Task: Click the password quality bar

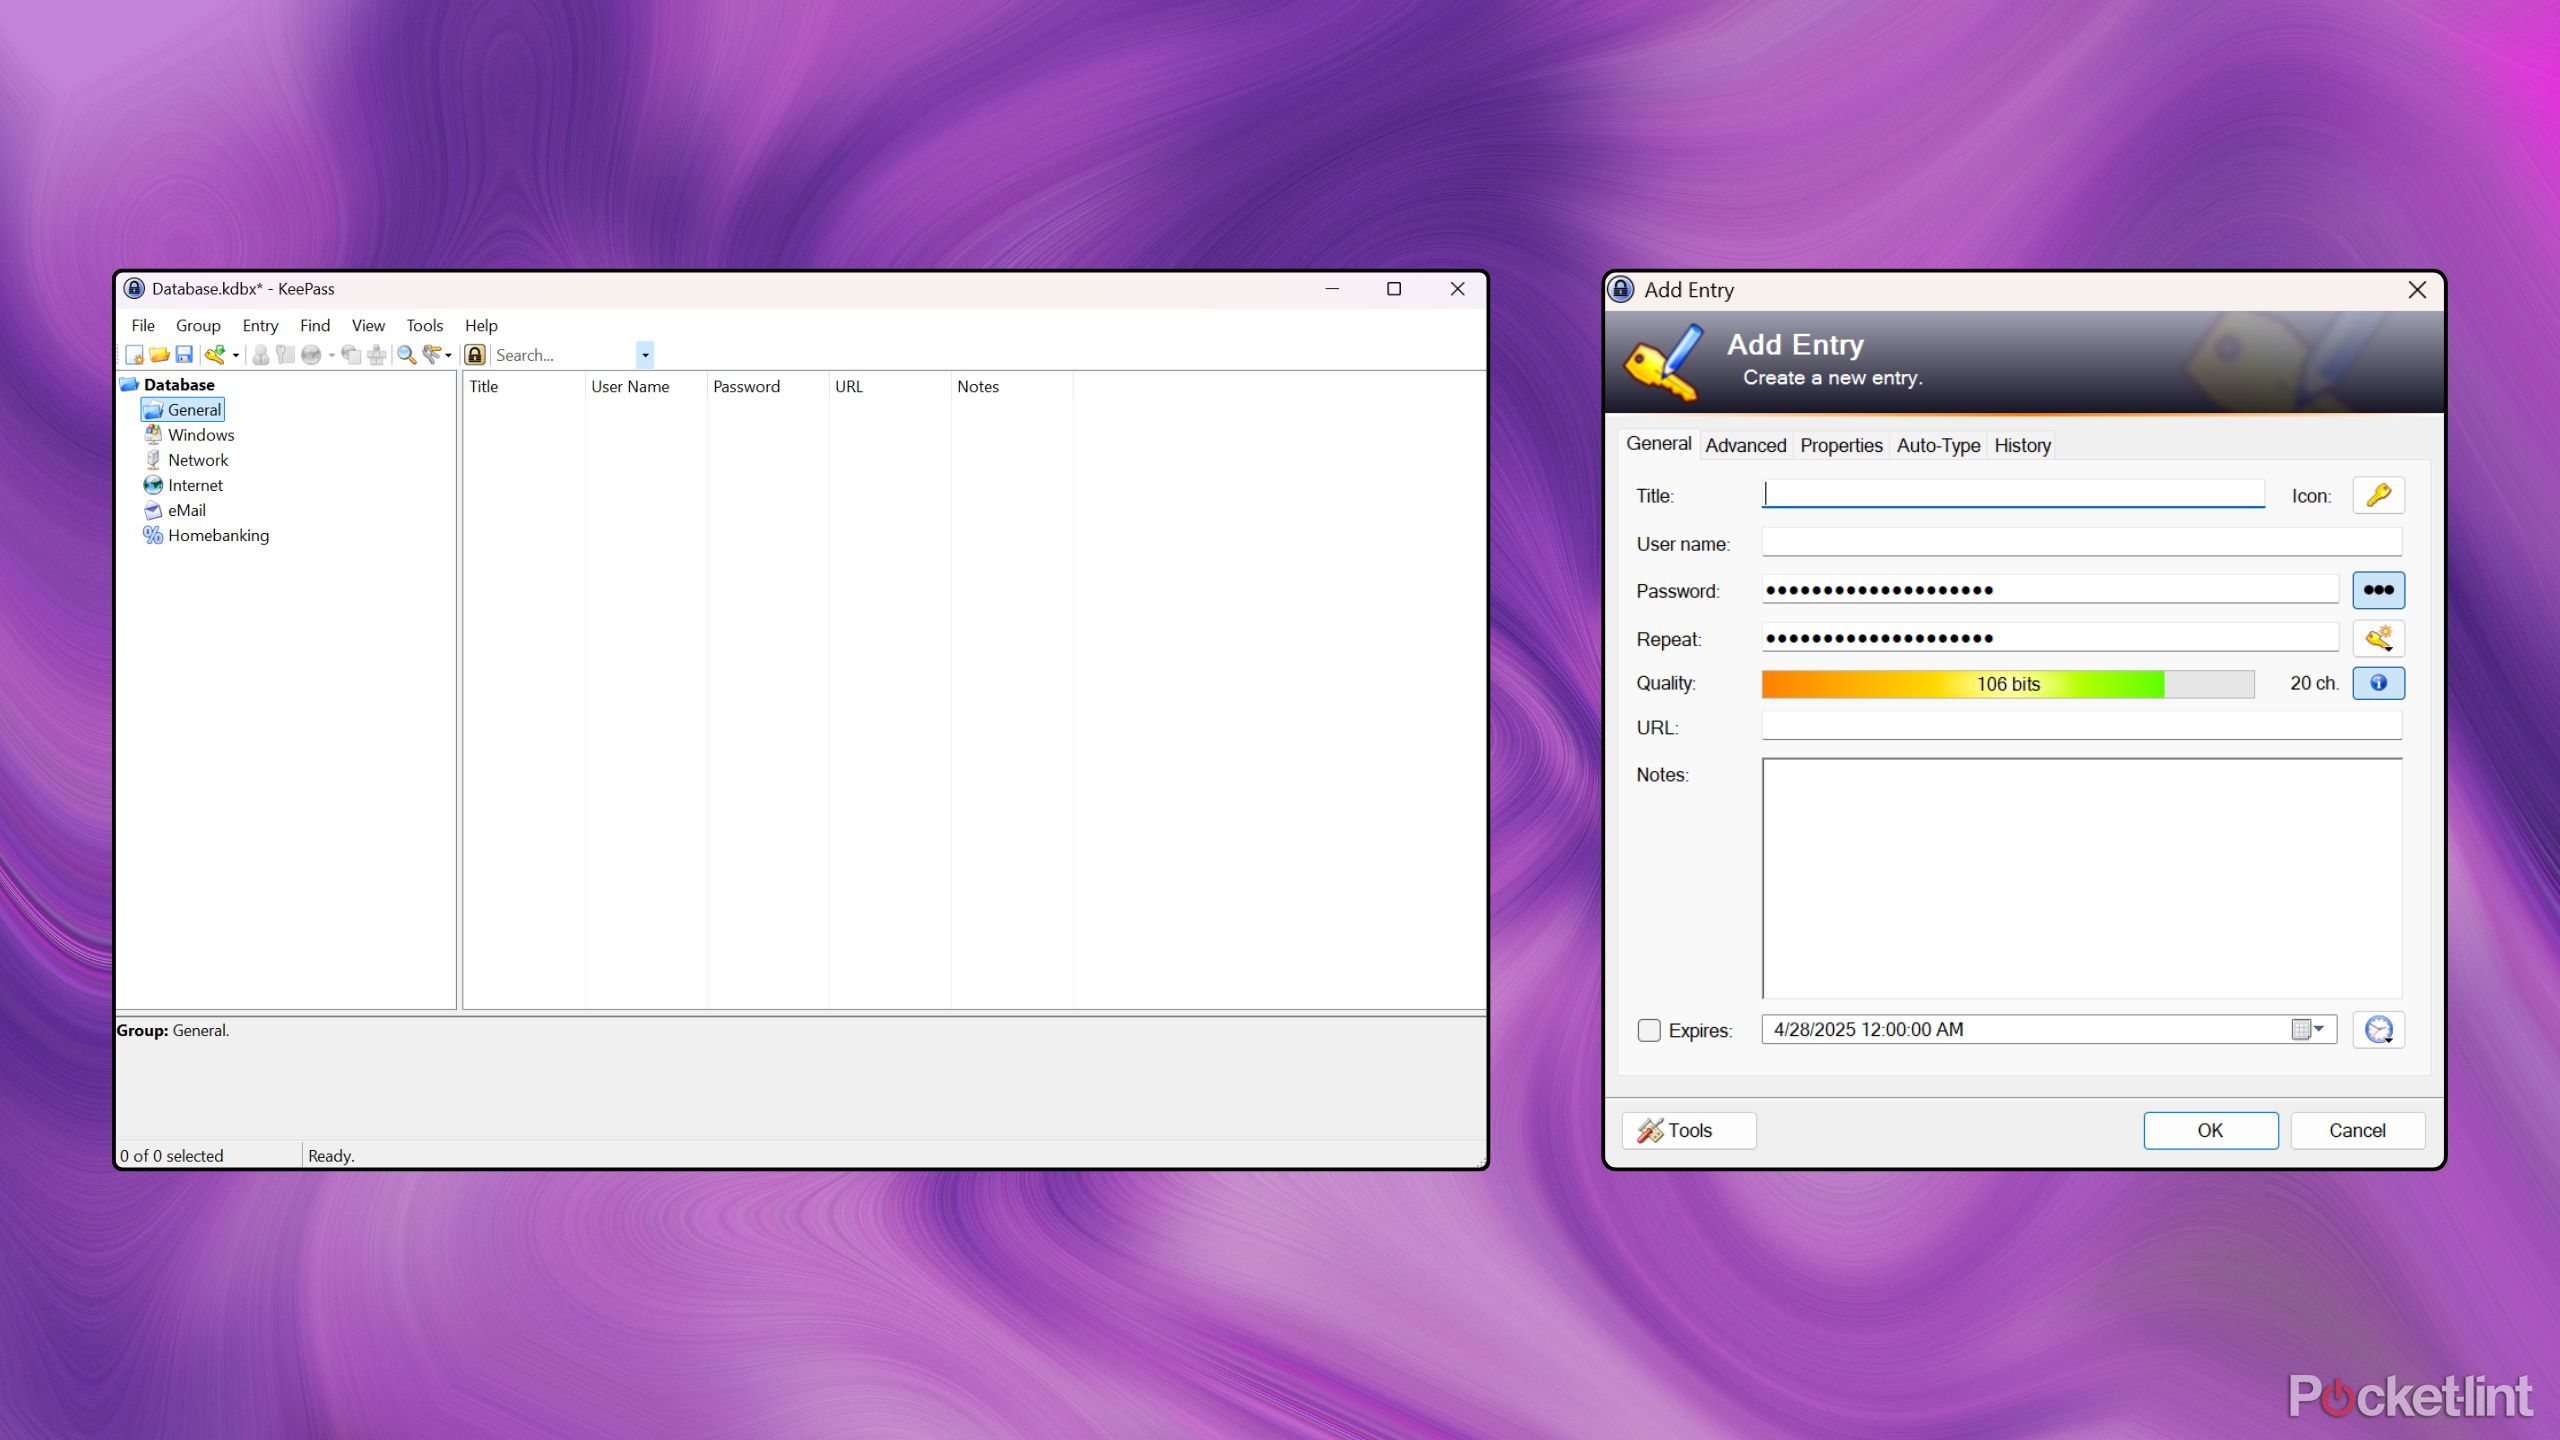Action: [x=2007, y=684]
